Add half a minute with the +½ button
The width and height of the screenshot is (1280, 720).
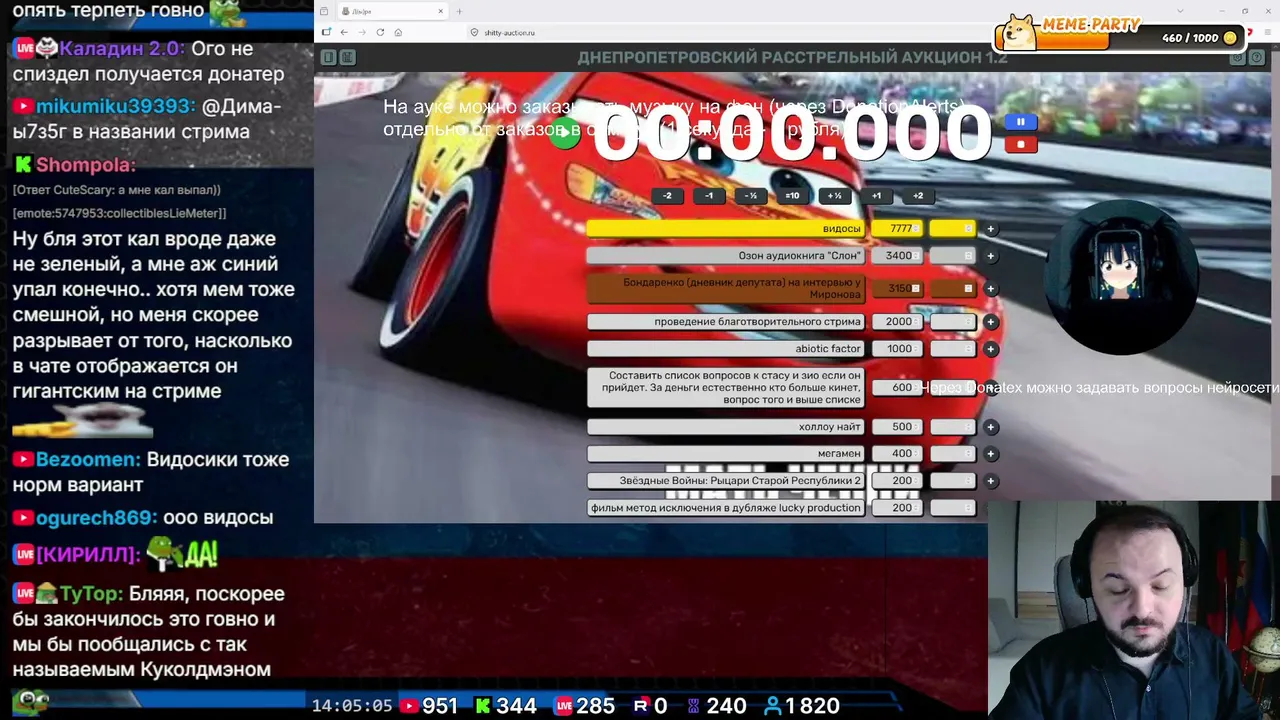click(x=834, y=196)
